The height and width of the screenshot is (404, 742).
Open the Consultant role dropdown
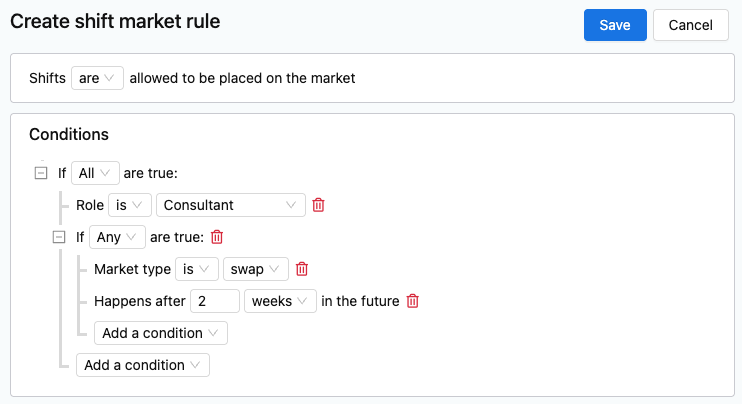pos(231,205)
